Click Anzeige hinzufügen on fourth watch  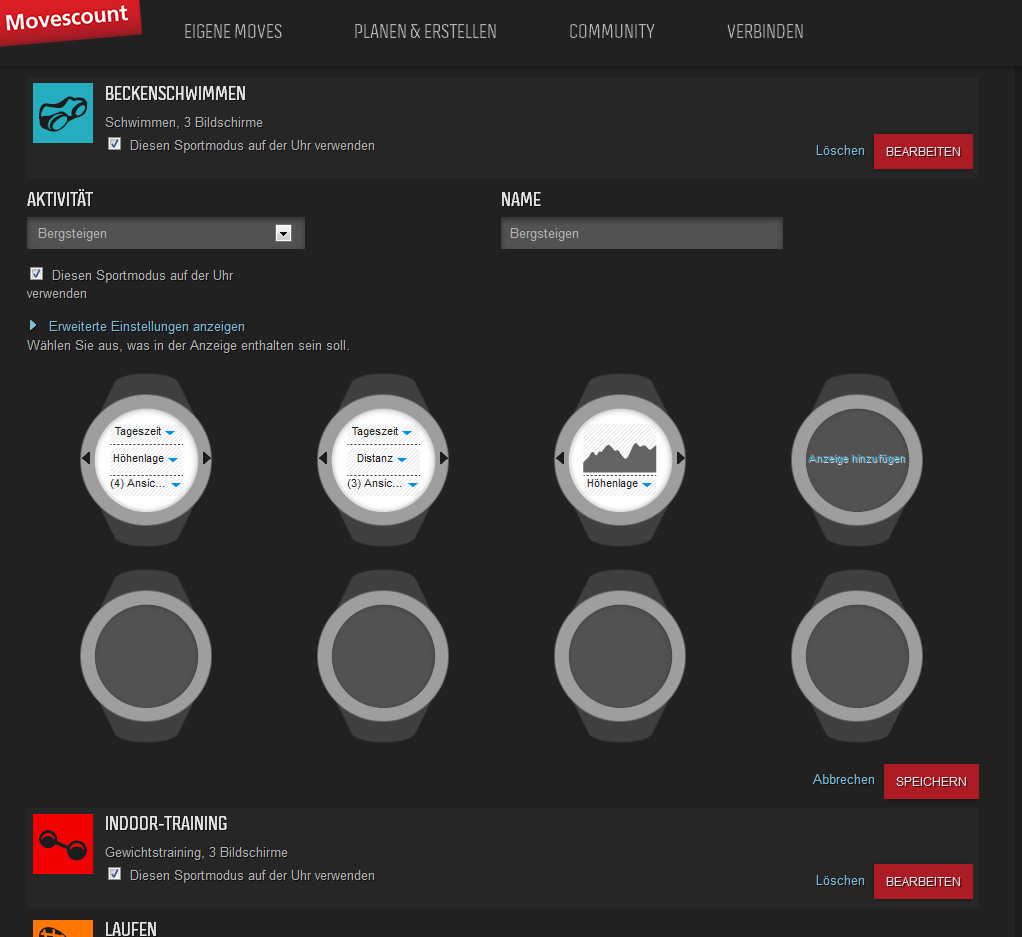click(x=857, y=459)
